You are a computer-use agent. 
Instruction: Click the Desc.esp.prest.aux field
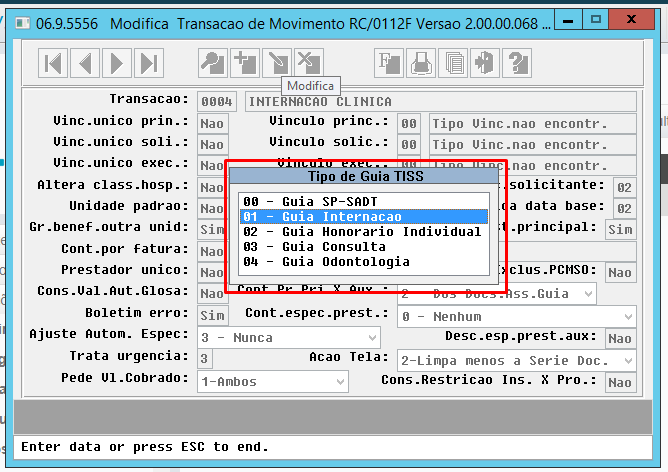pyautogui.click(x=620, y=338)
